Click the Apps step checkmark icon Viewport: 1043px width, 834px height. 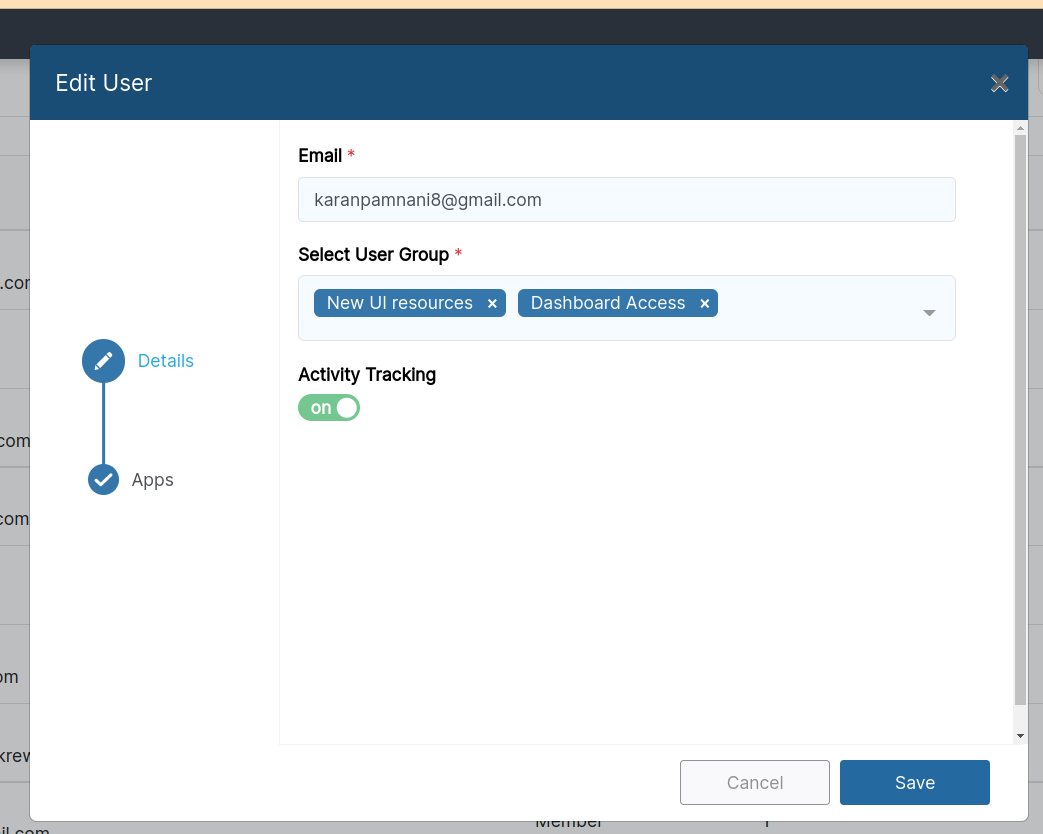103,479
